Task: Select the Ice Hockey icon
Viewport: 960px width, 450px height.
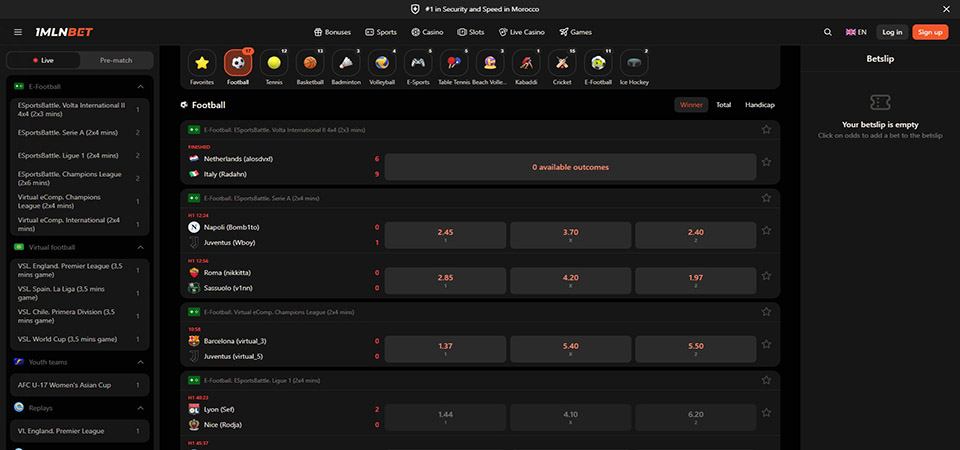Action: [x=634, y=62]
